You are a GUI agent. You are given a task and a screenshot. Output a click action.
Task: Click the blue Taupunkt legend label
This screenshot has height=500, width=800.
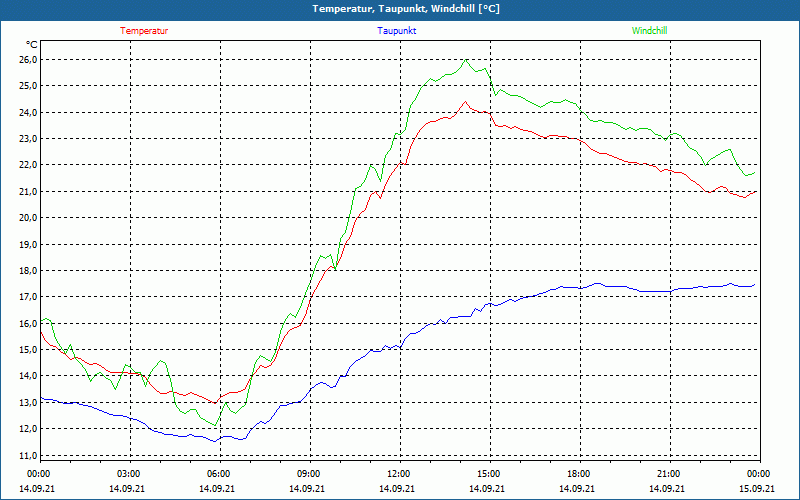tap(396, 31)
